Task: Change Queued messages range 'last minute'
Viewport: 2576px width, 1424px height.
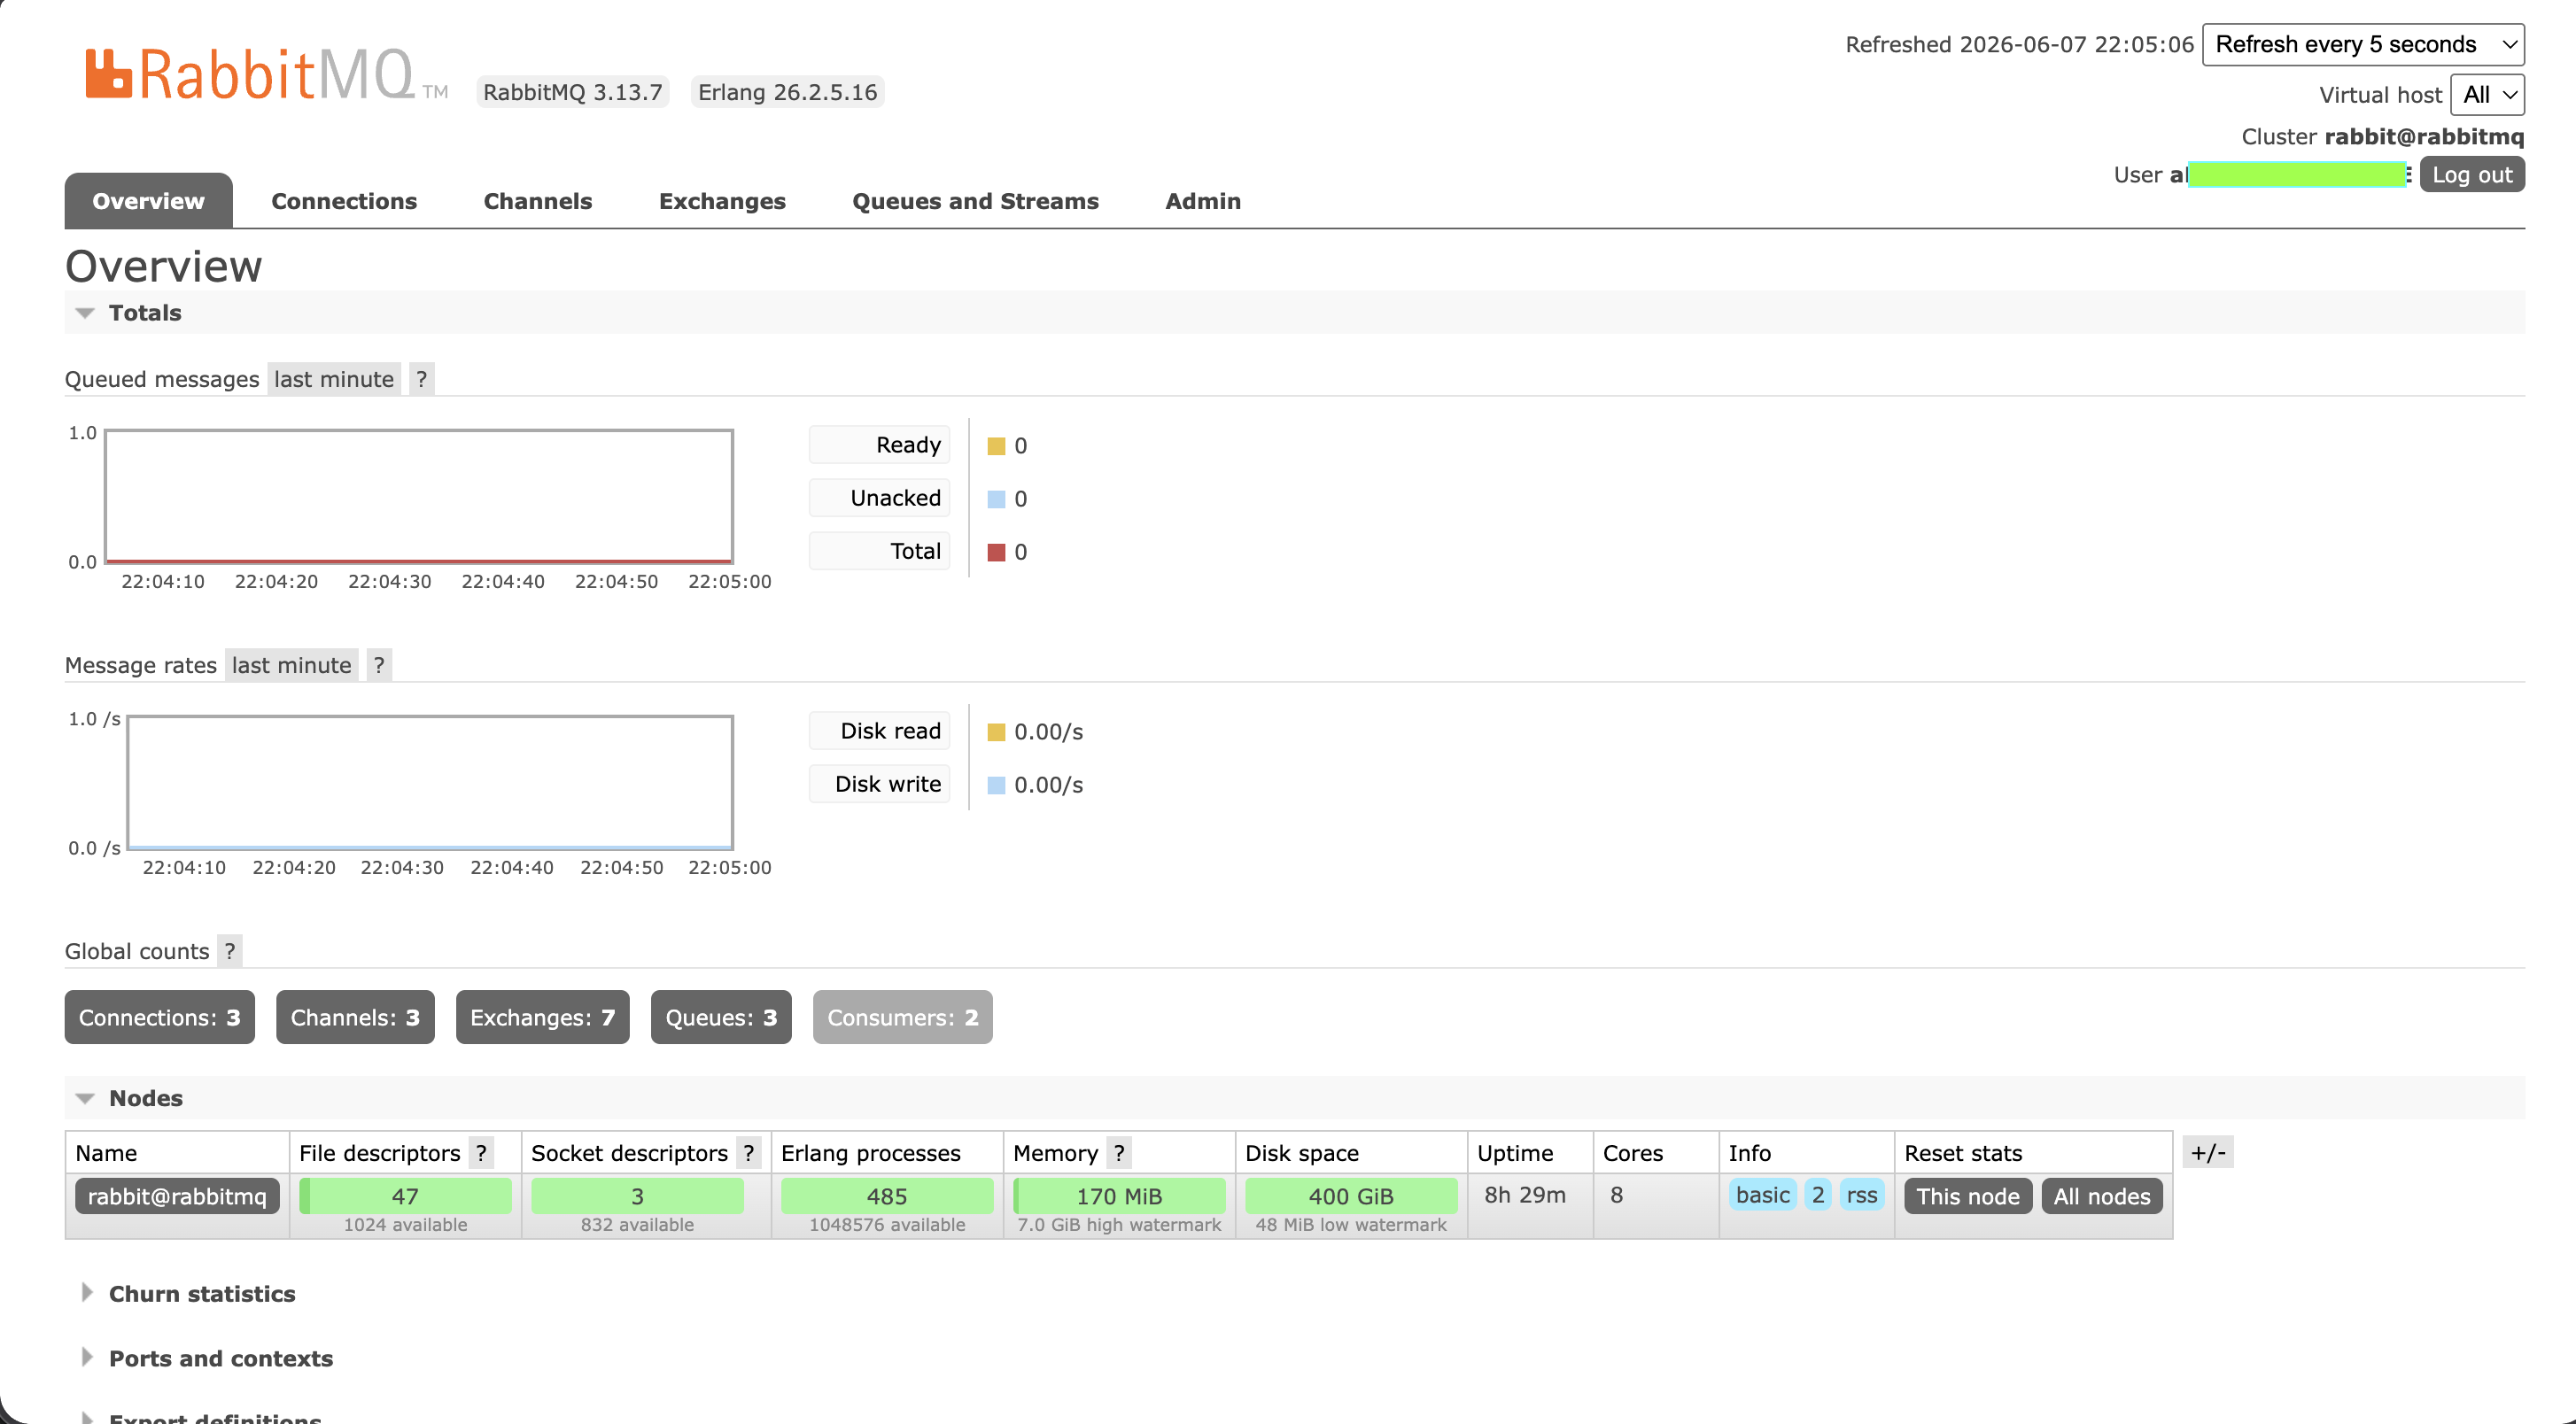Action: click(x=334, y=379)
